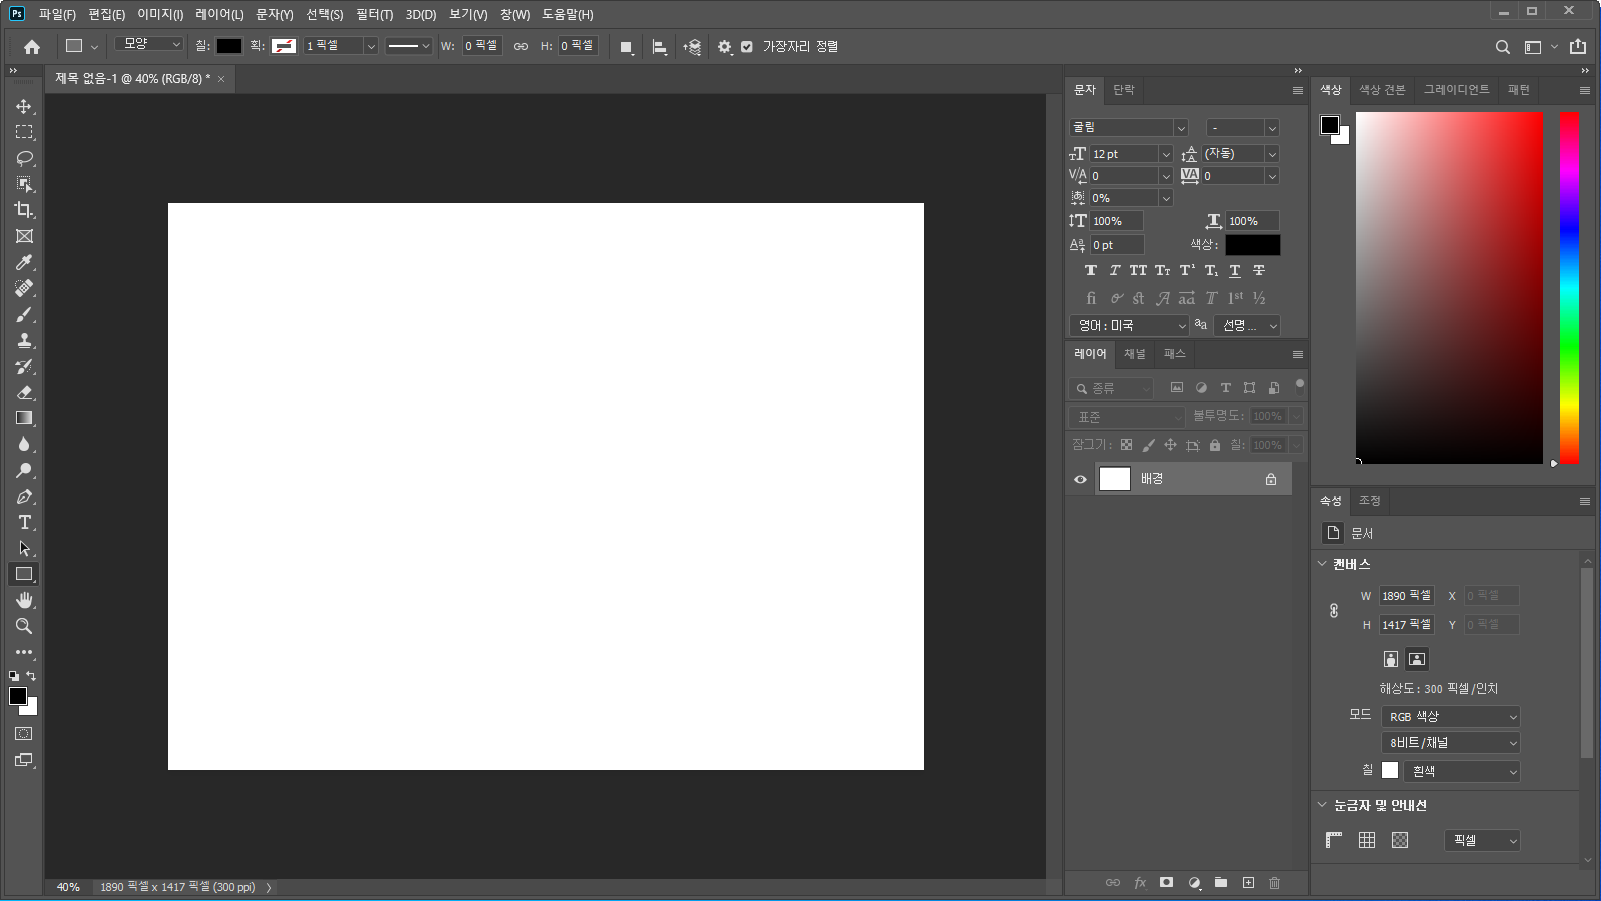Open the RGB 색상 mode dropdown
The image size is (1601, 901).
[x=1451, y=717]
